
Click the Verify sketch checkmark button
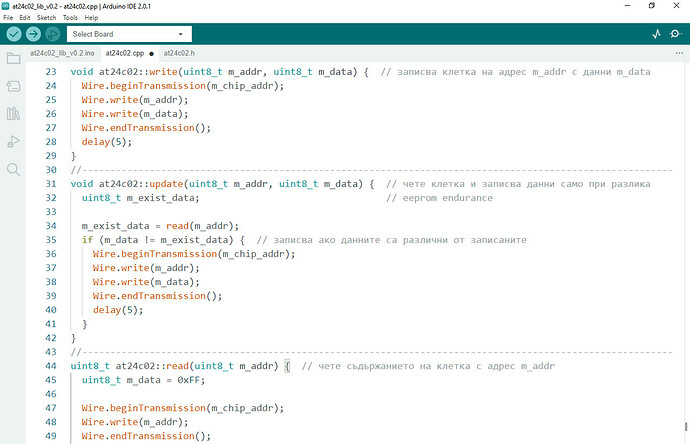15,34
